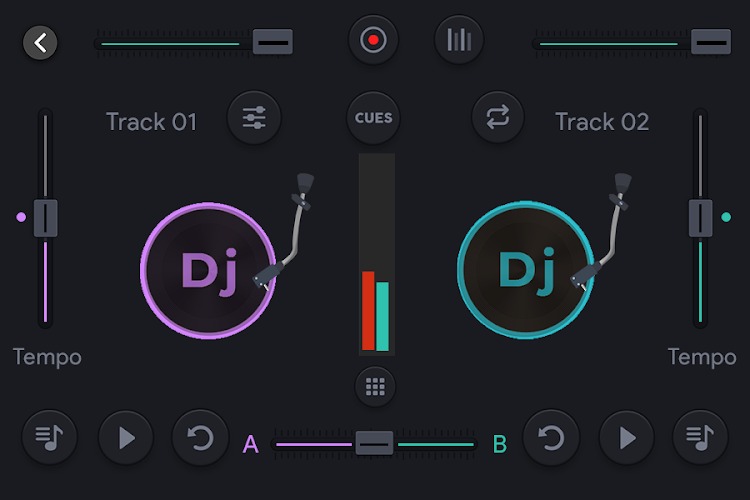Tap the teal Dj turntable disc
Viewport: 750px width, 500px height.
click(x=525, y=271)
